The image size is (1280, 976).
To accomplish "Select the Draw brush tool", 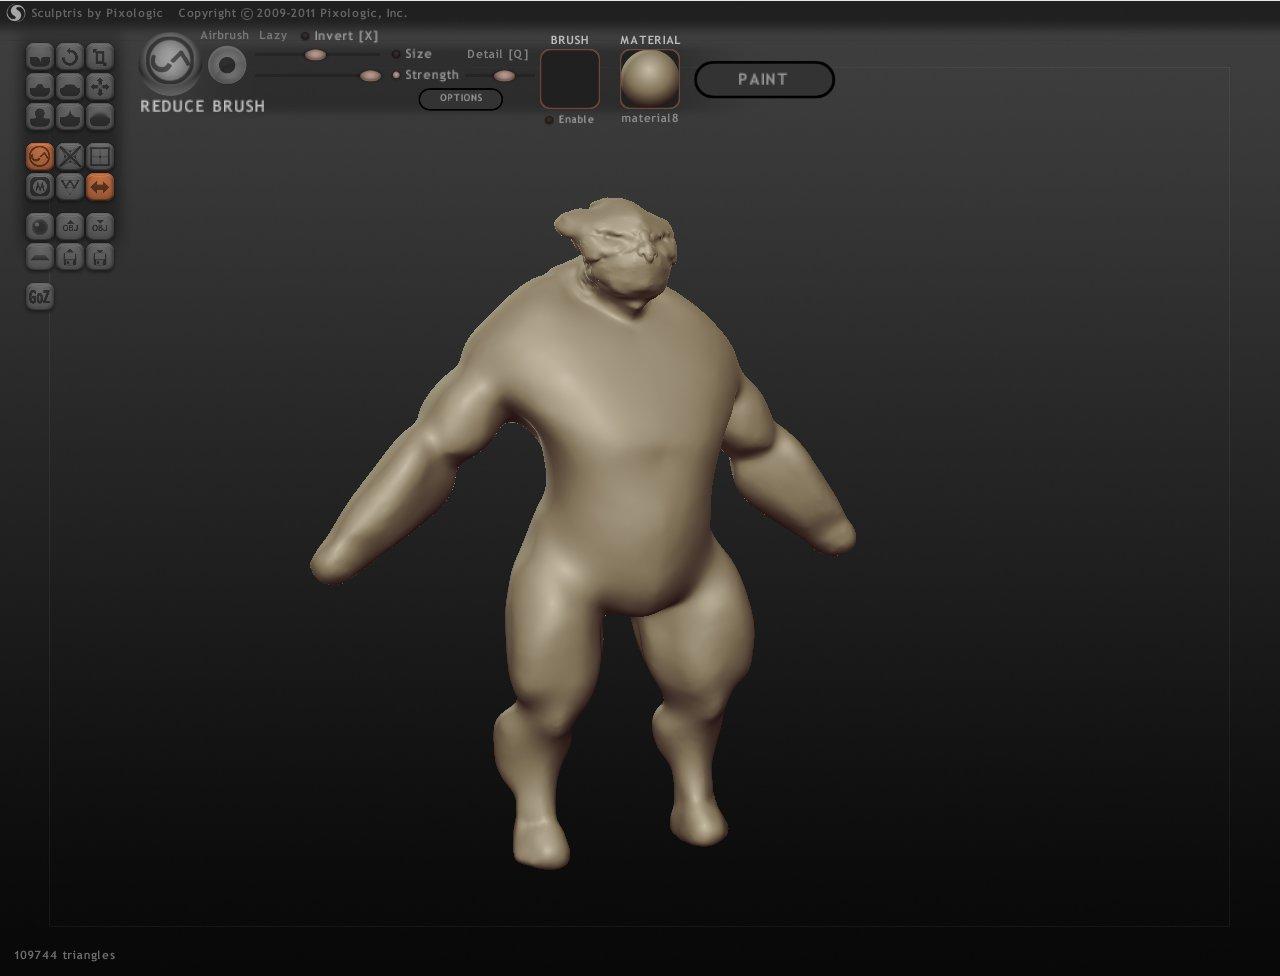I will [x=39, y=87].
